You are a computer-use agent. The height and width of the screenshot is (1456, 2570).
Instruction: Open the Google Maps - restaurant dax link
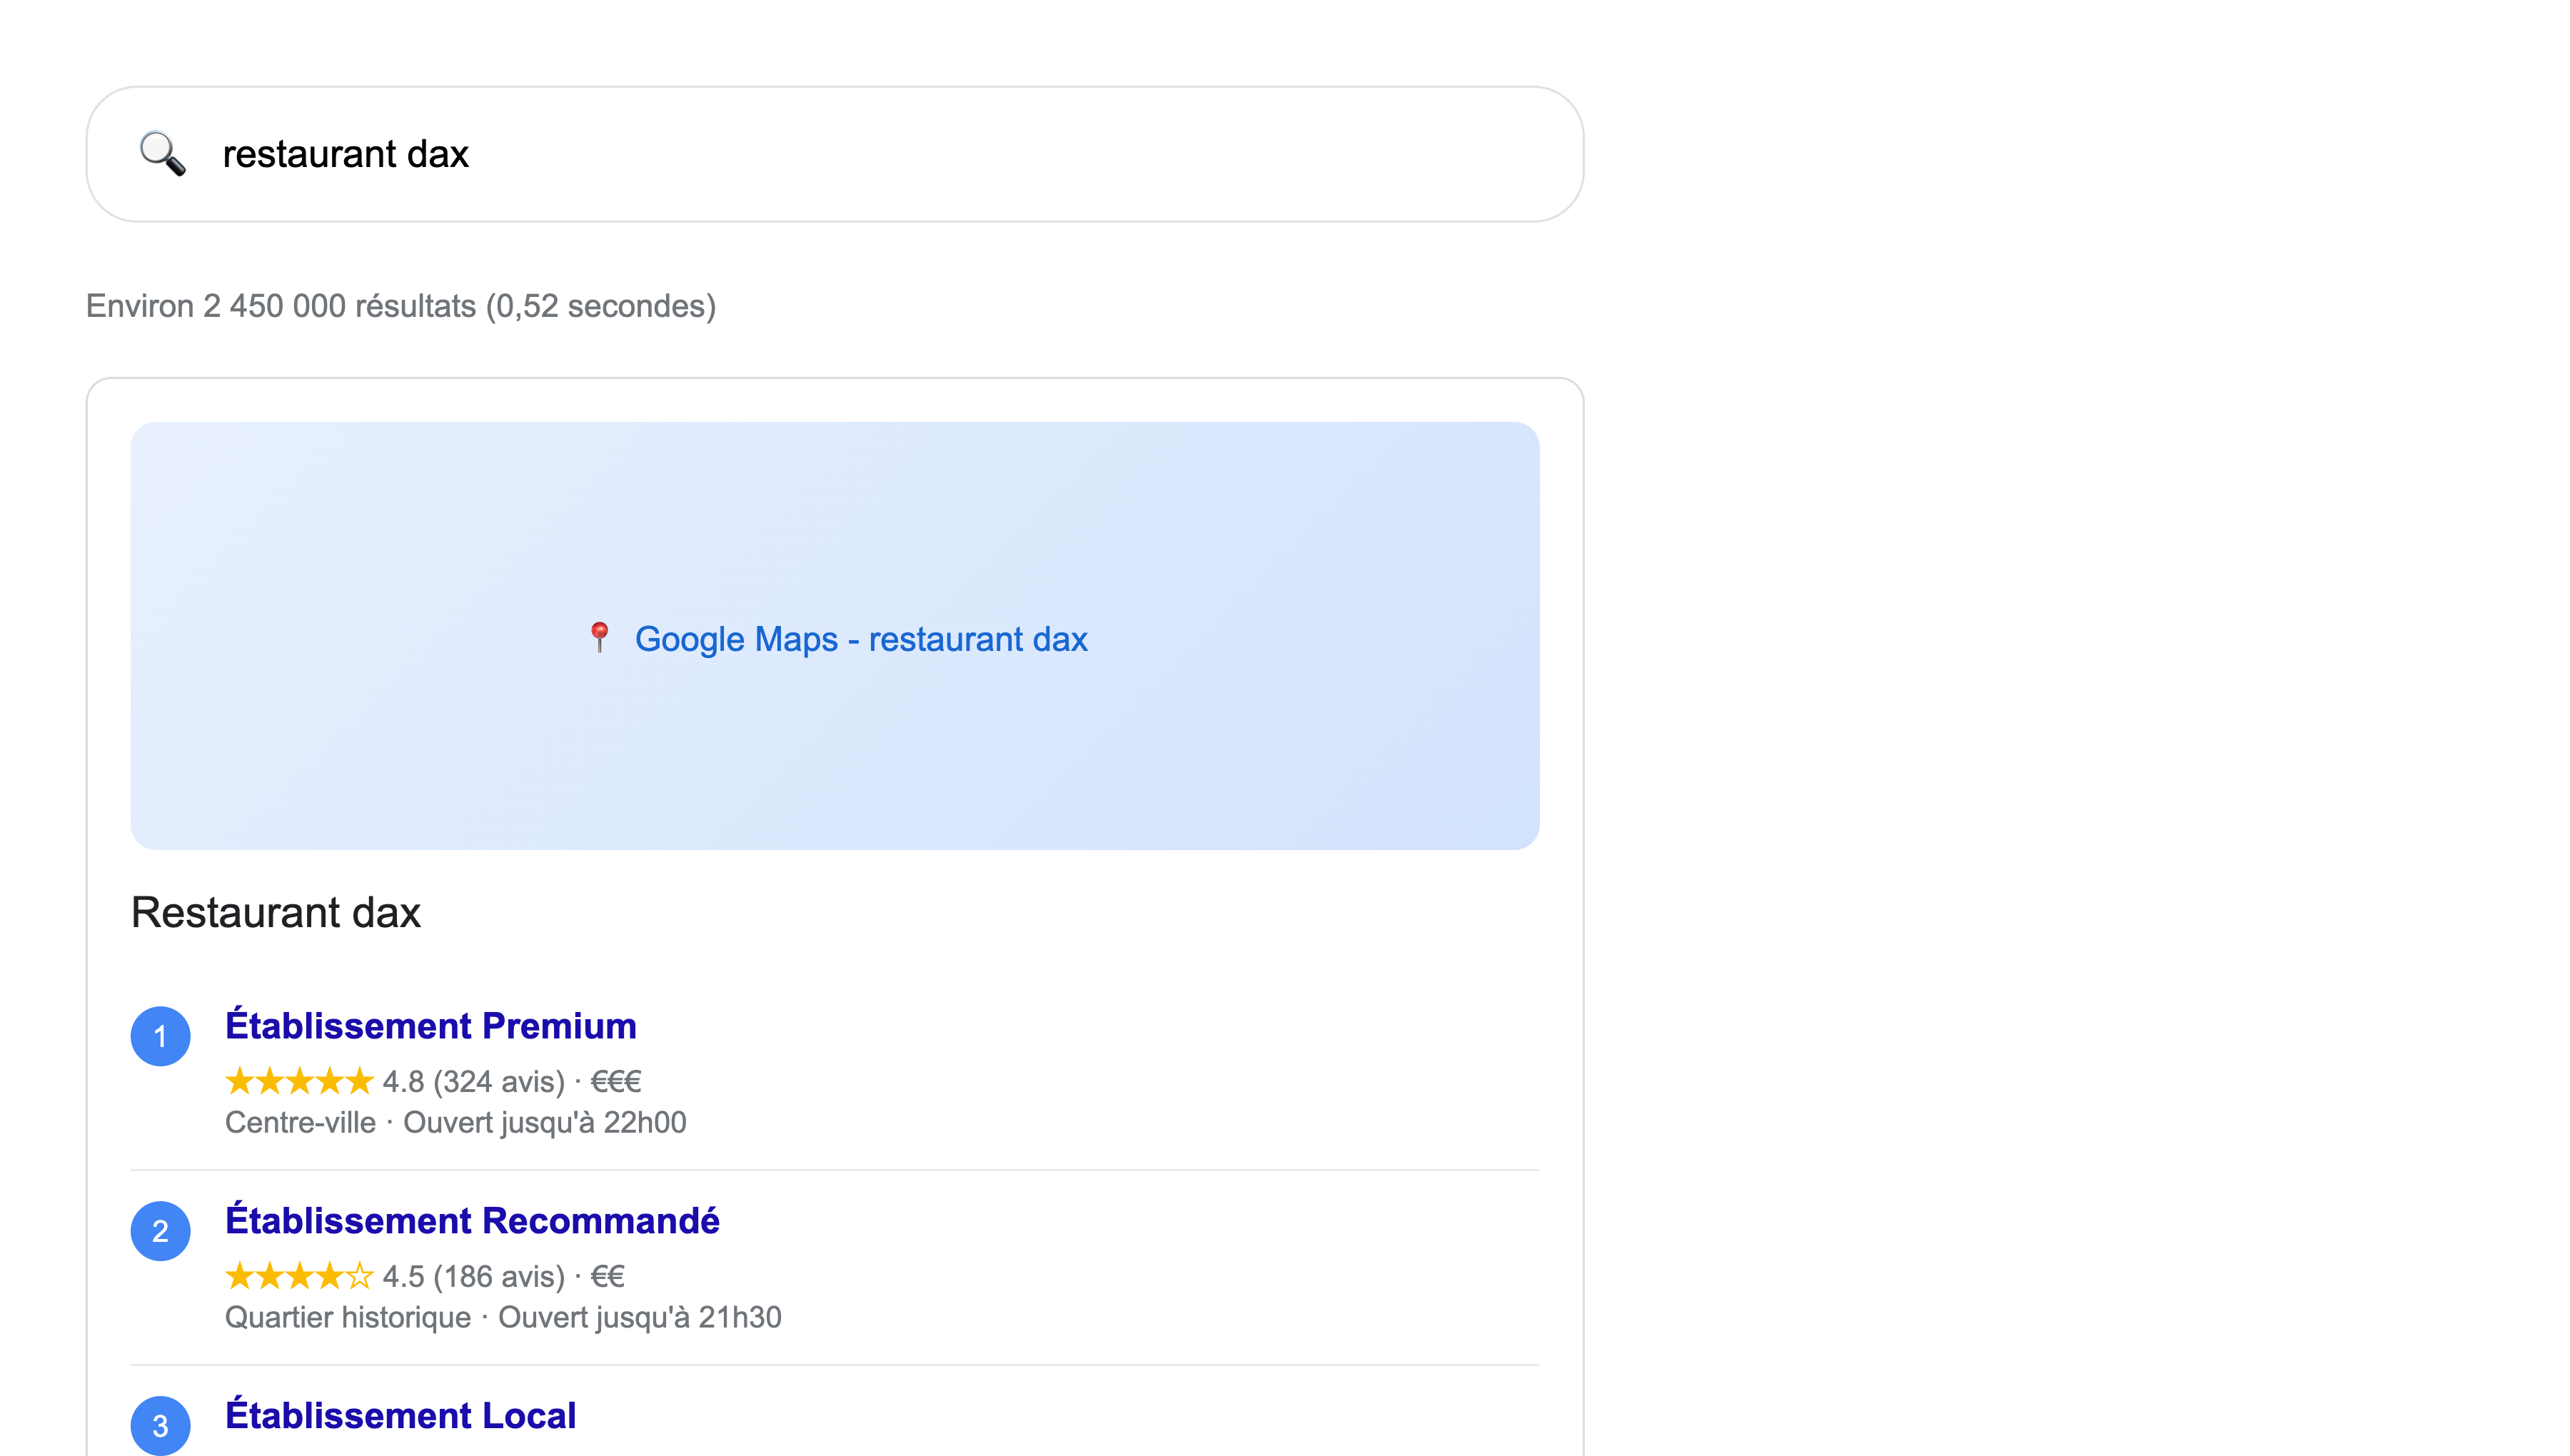point(862,638)
